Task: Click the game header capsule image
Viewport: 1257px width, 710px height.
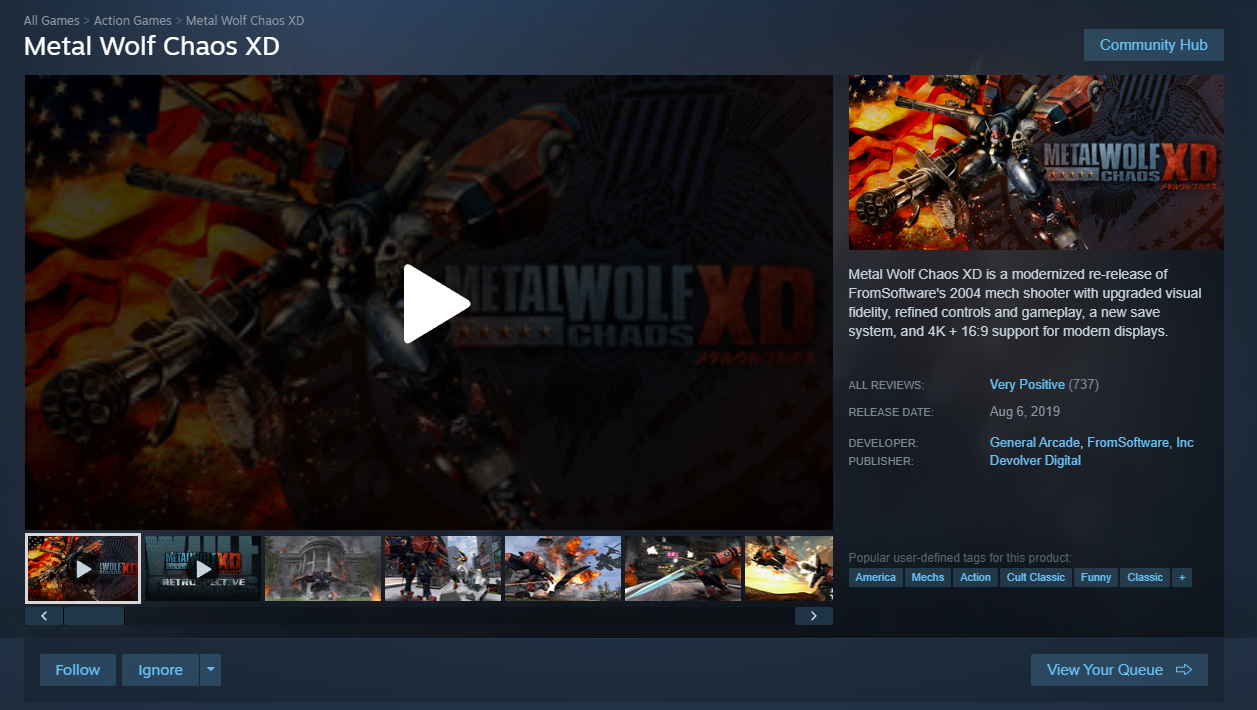Action: pyautogui.click(x=1036, y=162)
